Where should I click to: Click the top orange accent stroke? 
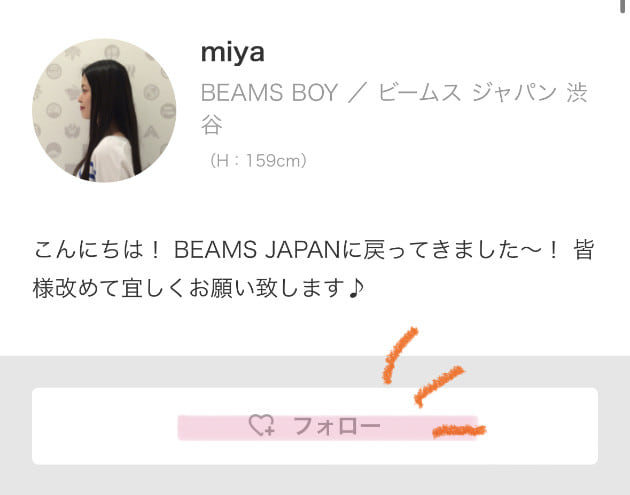pos(400,355)
